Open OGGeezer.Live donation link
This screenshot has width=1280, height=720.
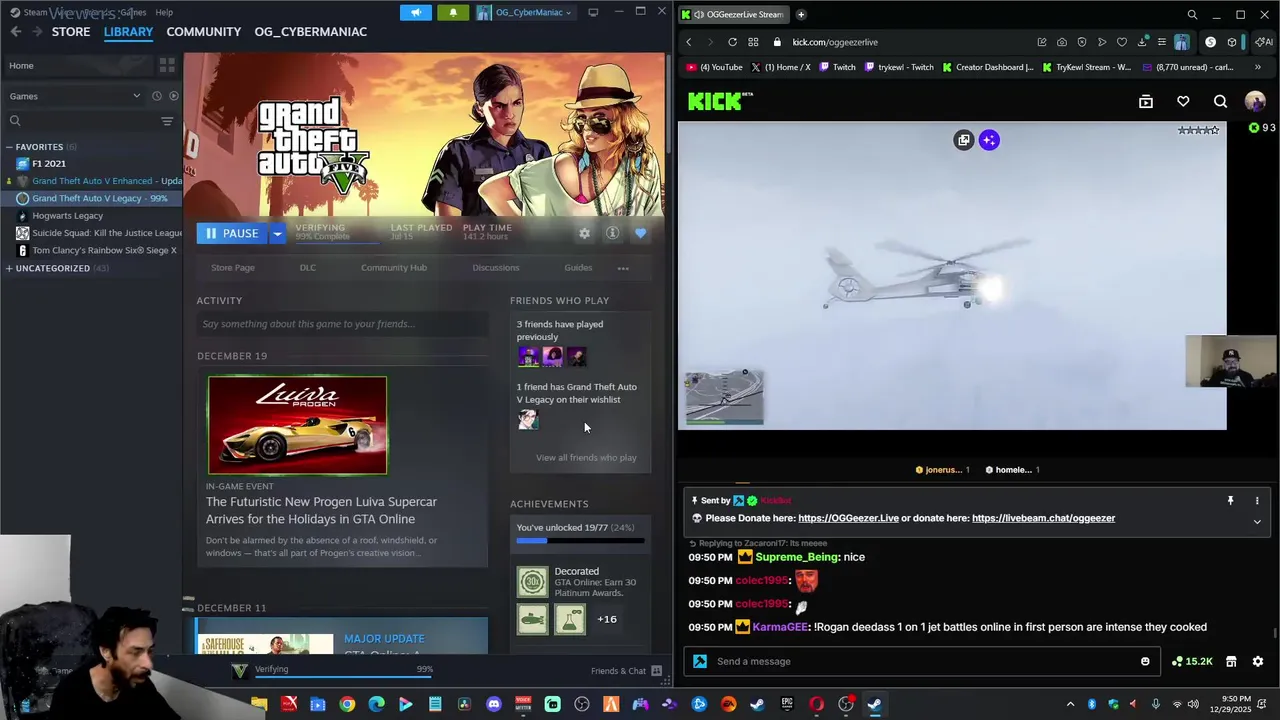[x=848, y=518]
